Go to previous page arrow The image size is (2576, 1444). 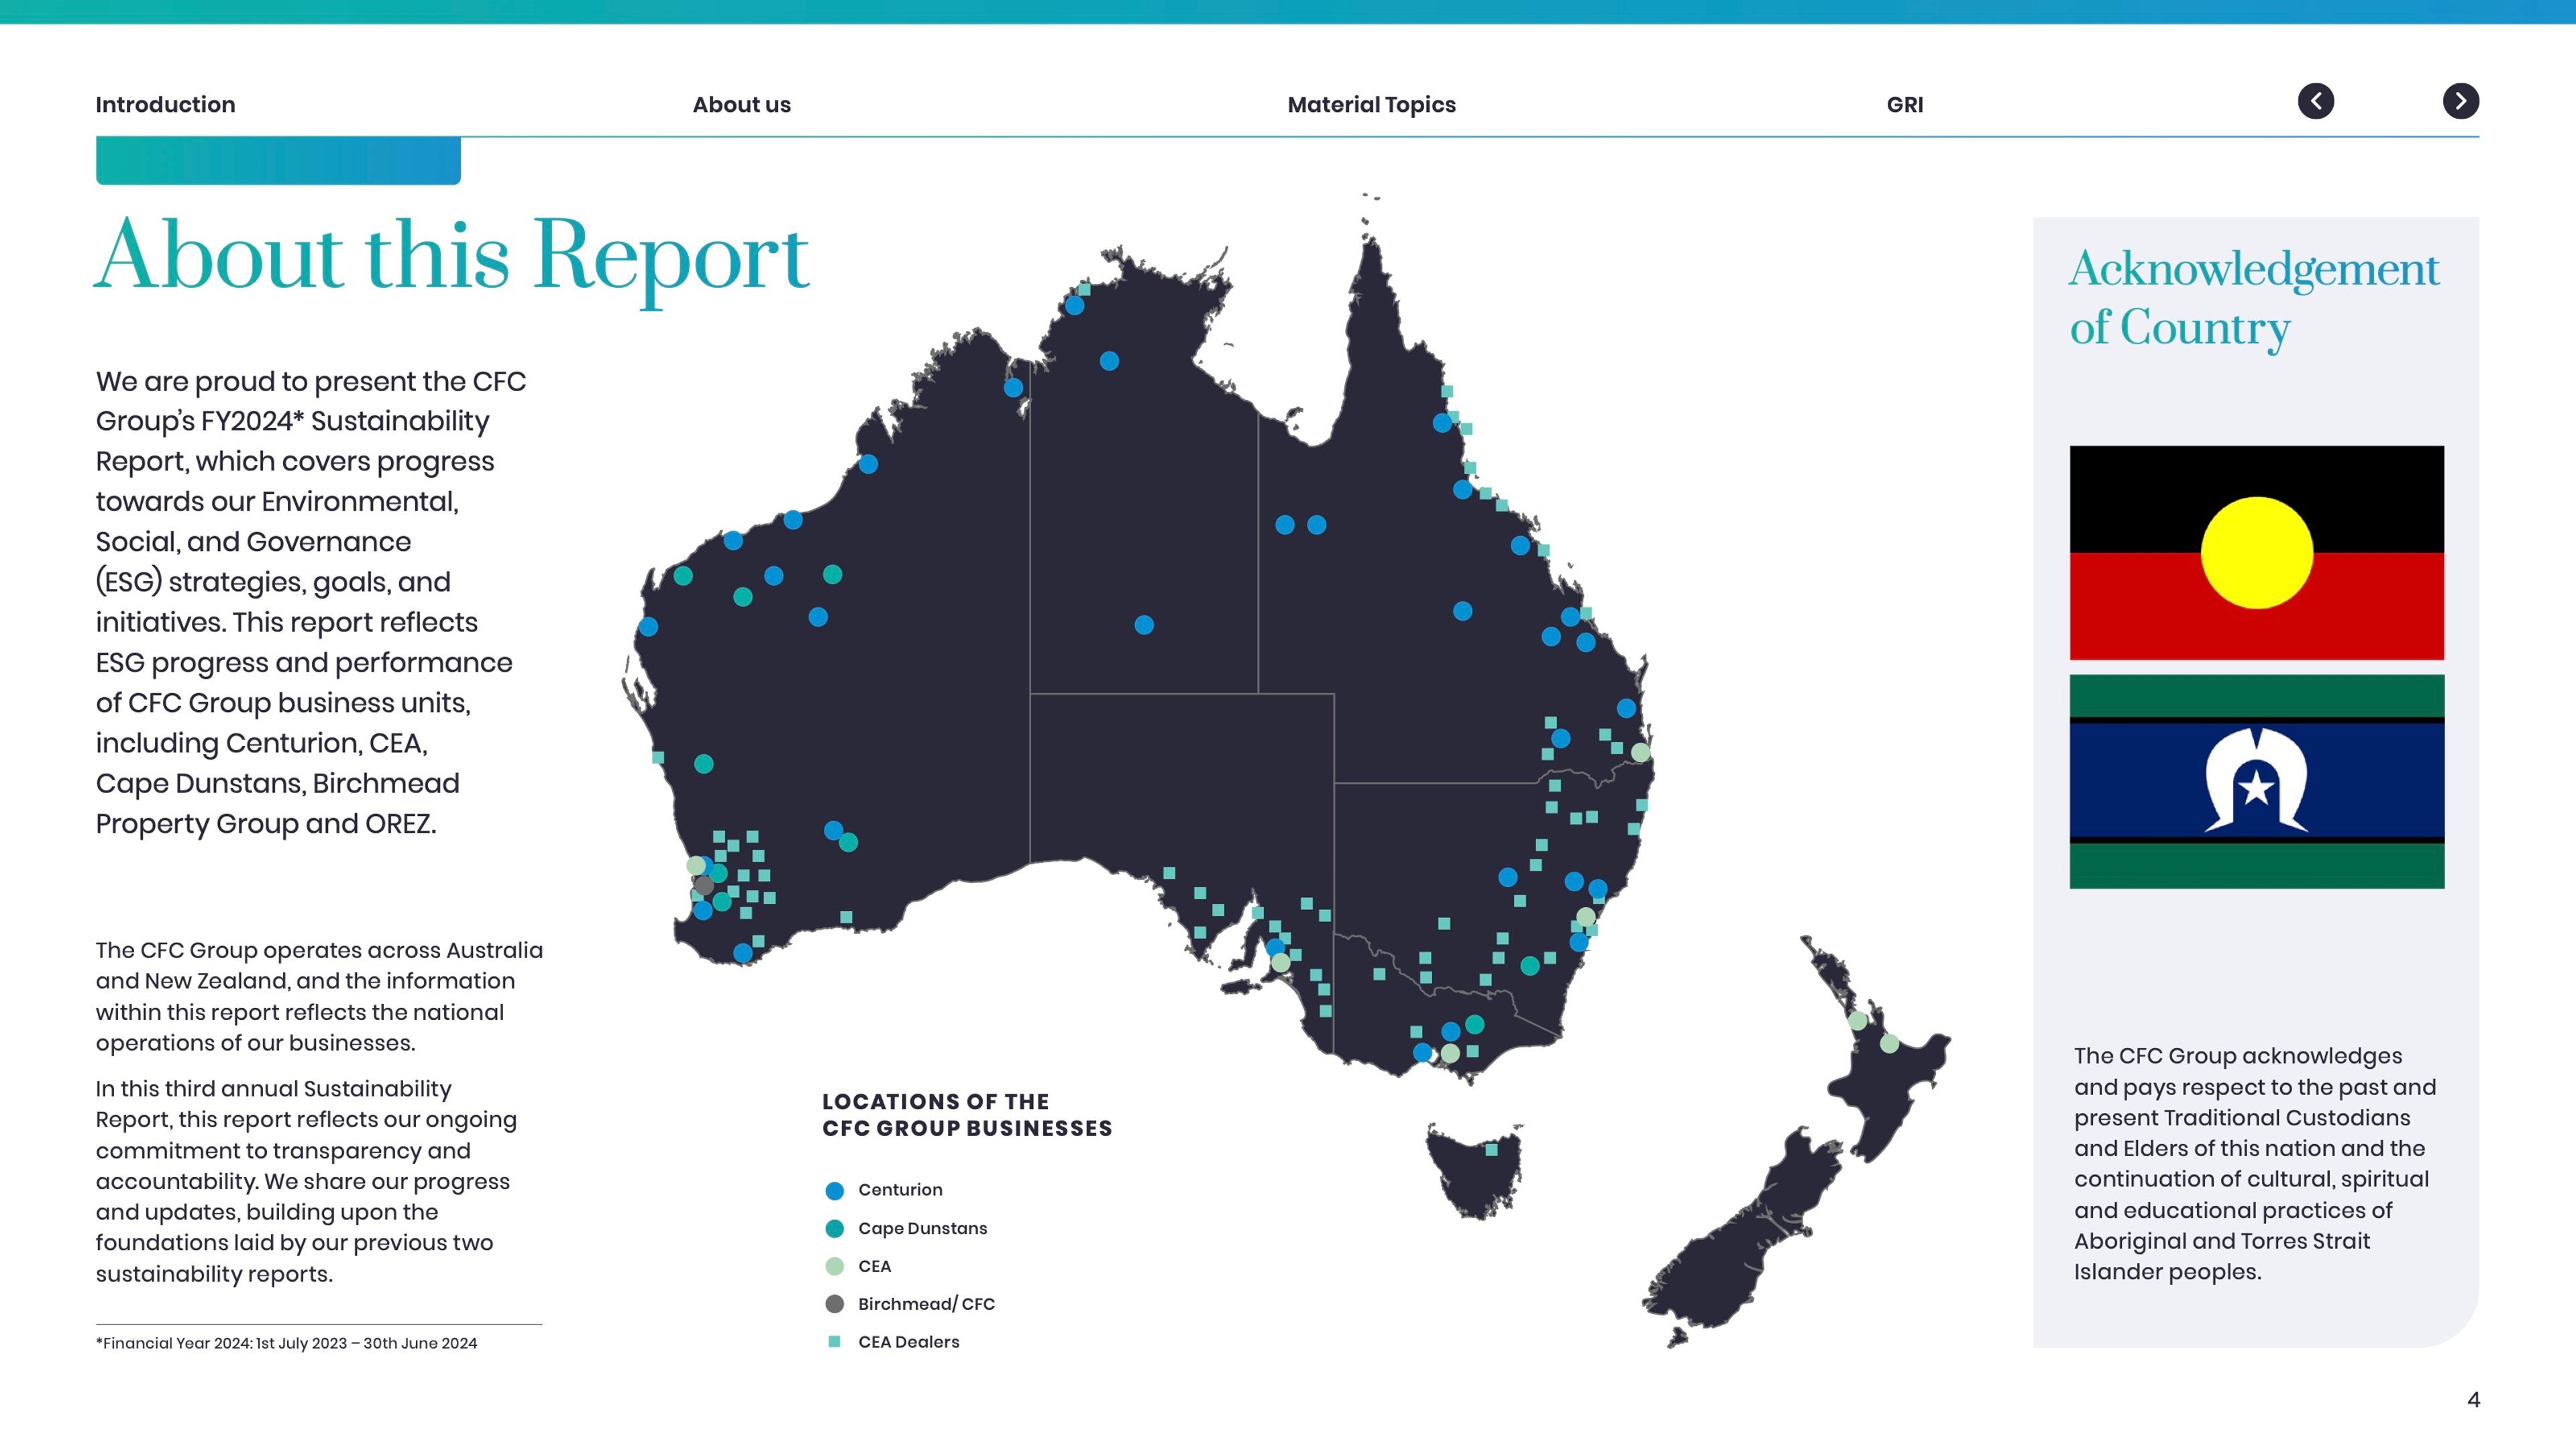point(2316,101)
